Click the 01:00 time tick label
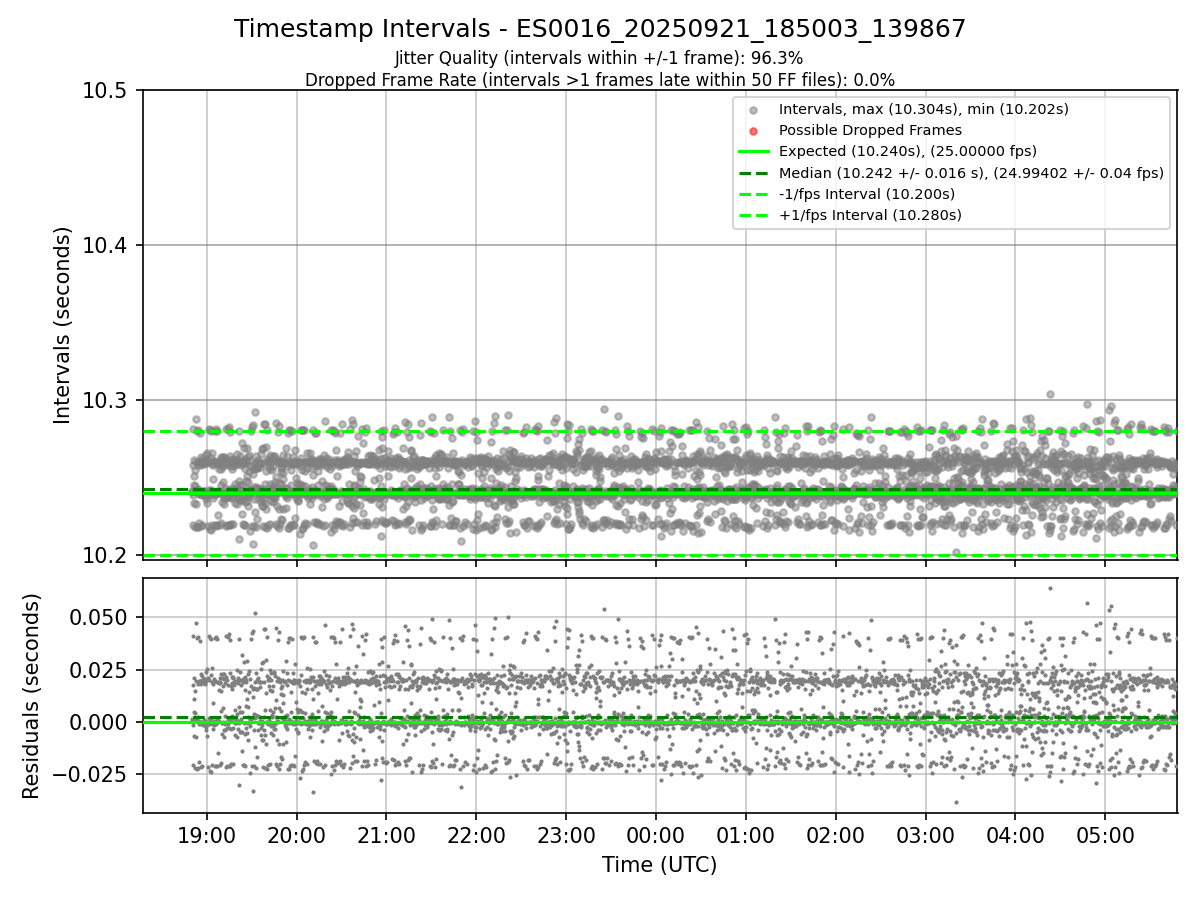Image resolution: width=1200 pixels, height=900 pixels. click(745, 835)
